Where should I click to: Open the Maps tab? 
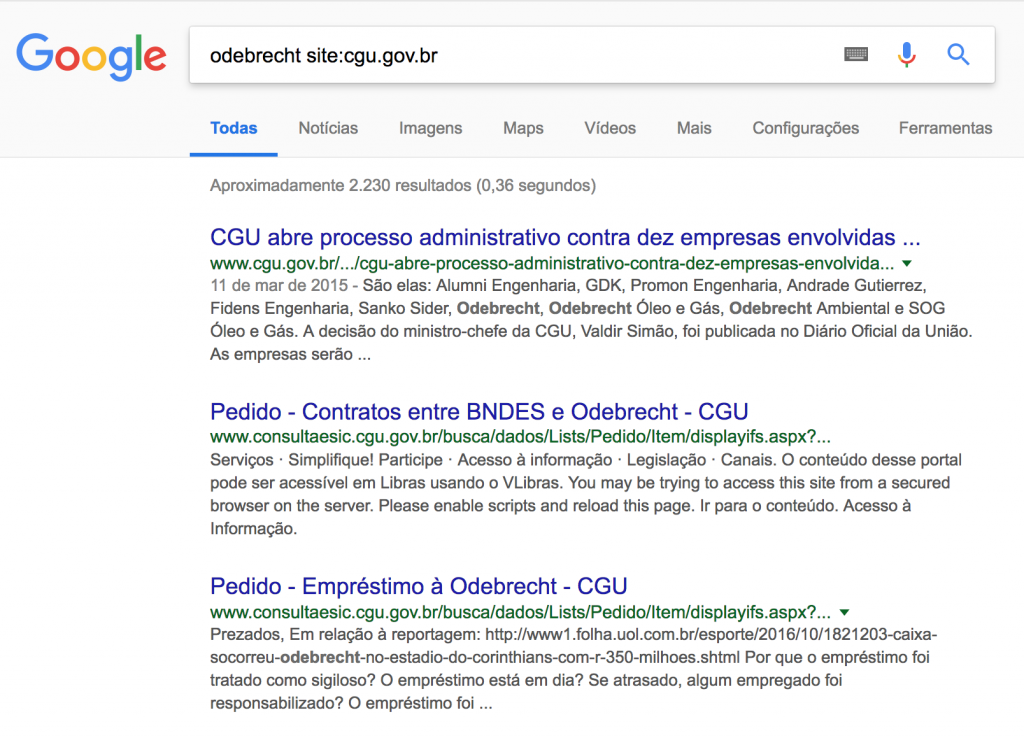[x=523, y=128]
